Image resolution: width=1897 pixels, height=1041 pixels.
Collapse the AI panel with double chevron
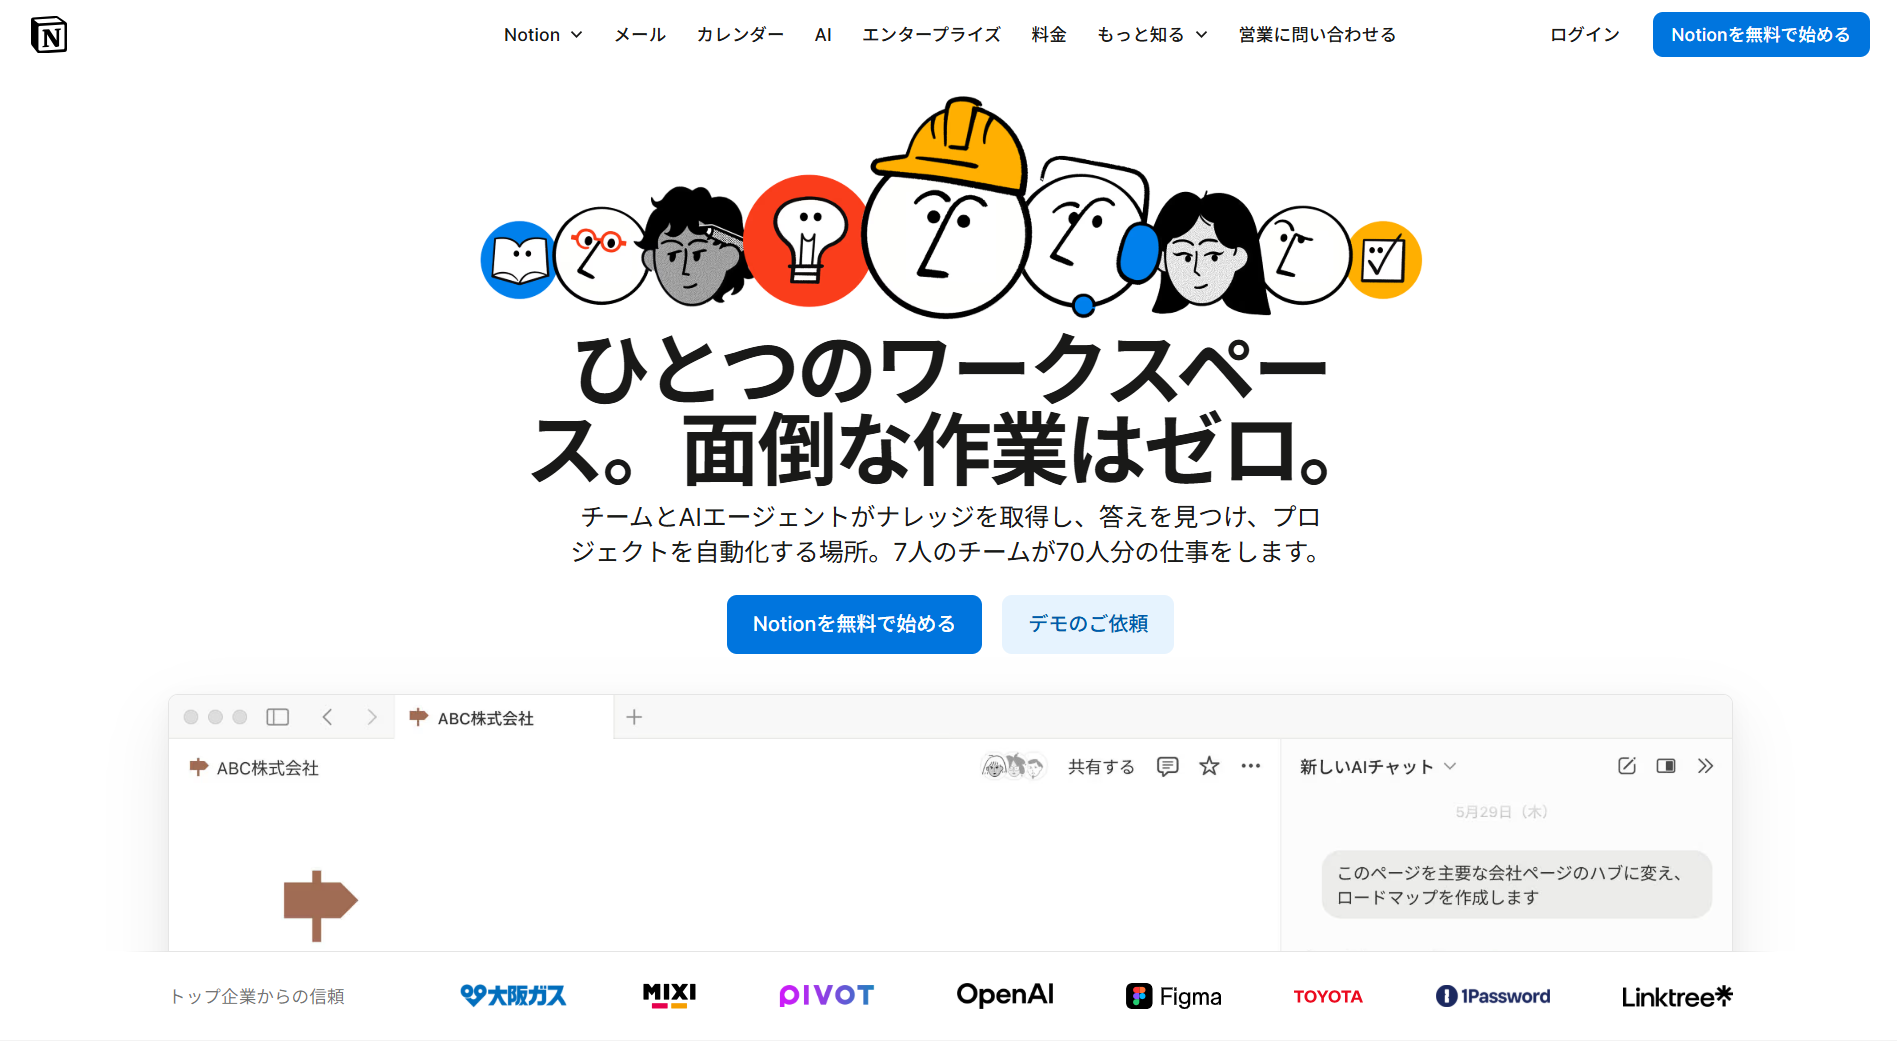[x=1706, y=766]
